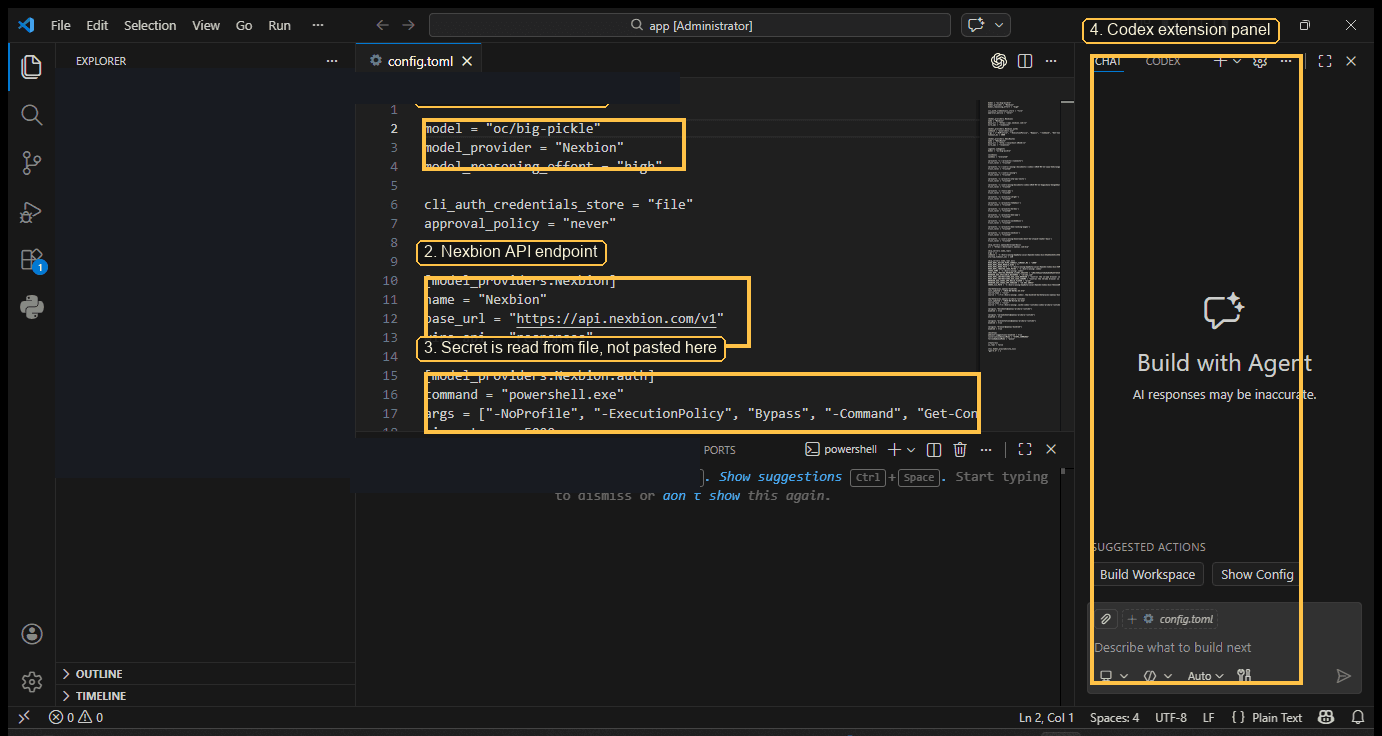Go back using the navigation arrow
1382x736 pixels.
pyautogui.click(x=382, y=25)
